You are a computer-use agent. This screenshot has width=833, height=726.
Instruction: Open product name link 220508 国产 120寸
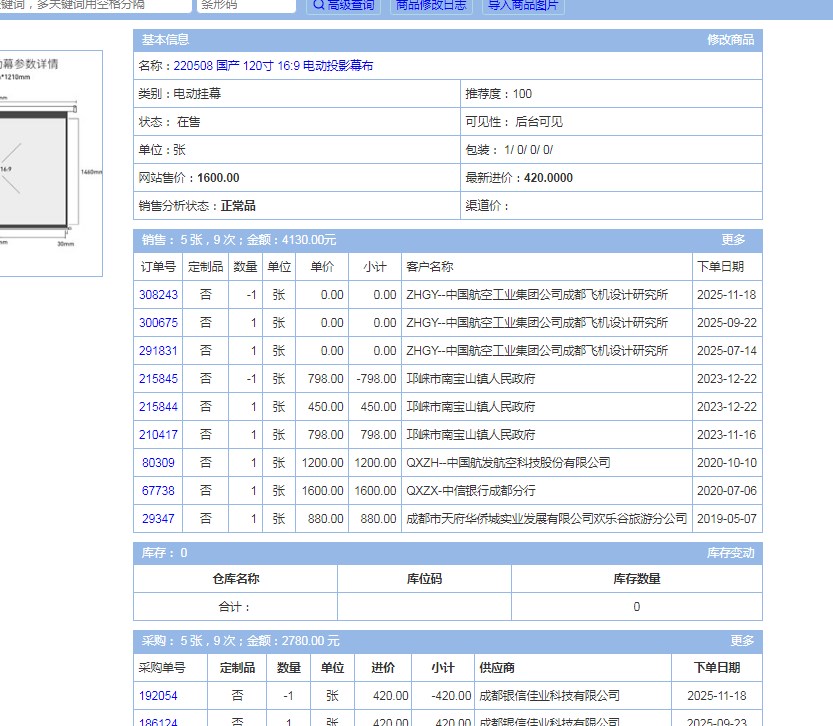[273, 66]
